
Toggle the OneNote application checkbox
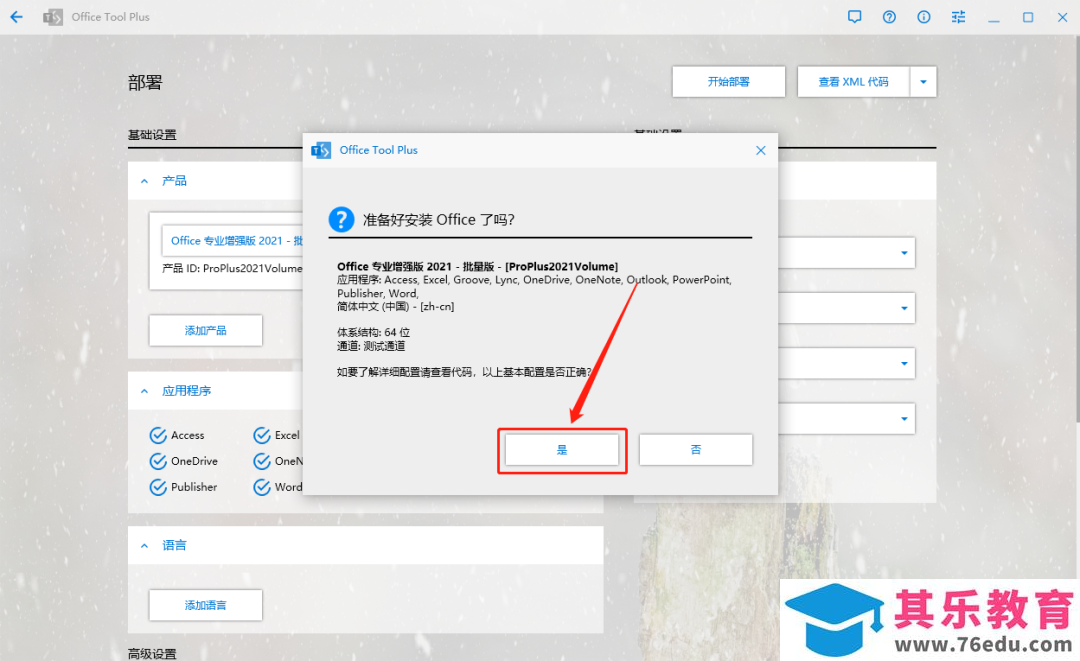[x=262, y=461]
